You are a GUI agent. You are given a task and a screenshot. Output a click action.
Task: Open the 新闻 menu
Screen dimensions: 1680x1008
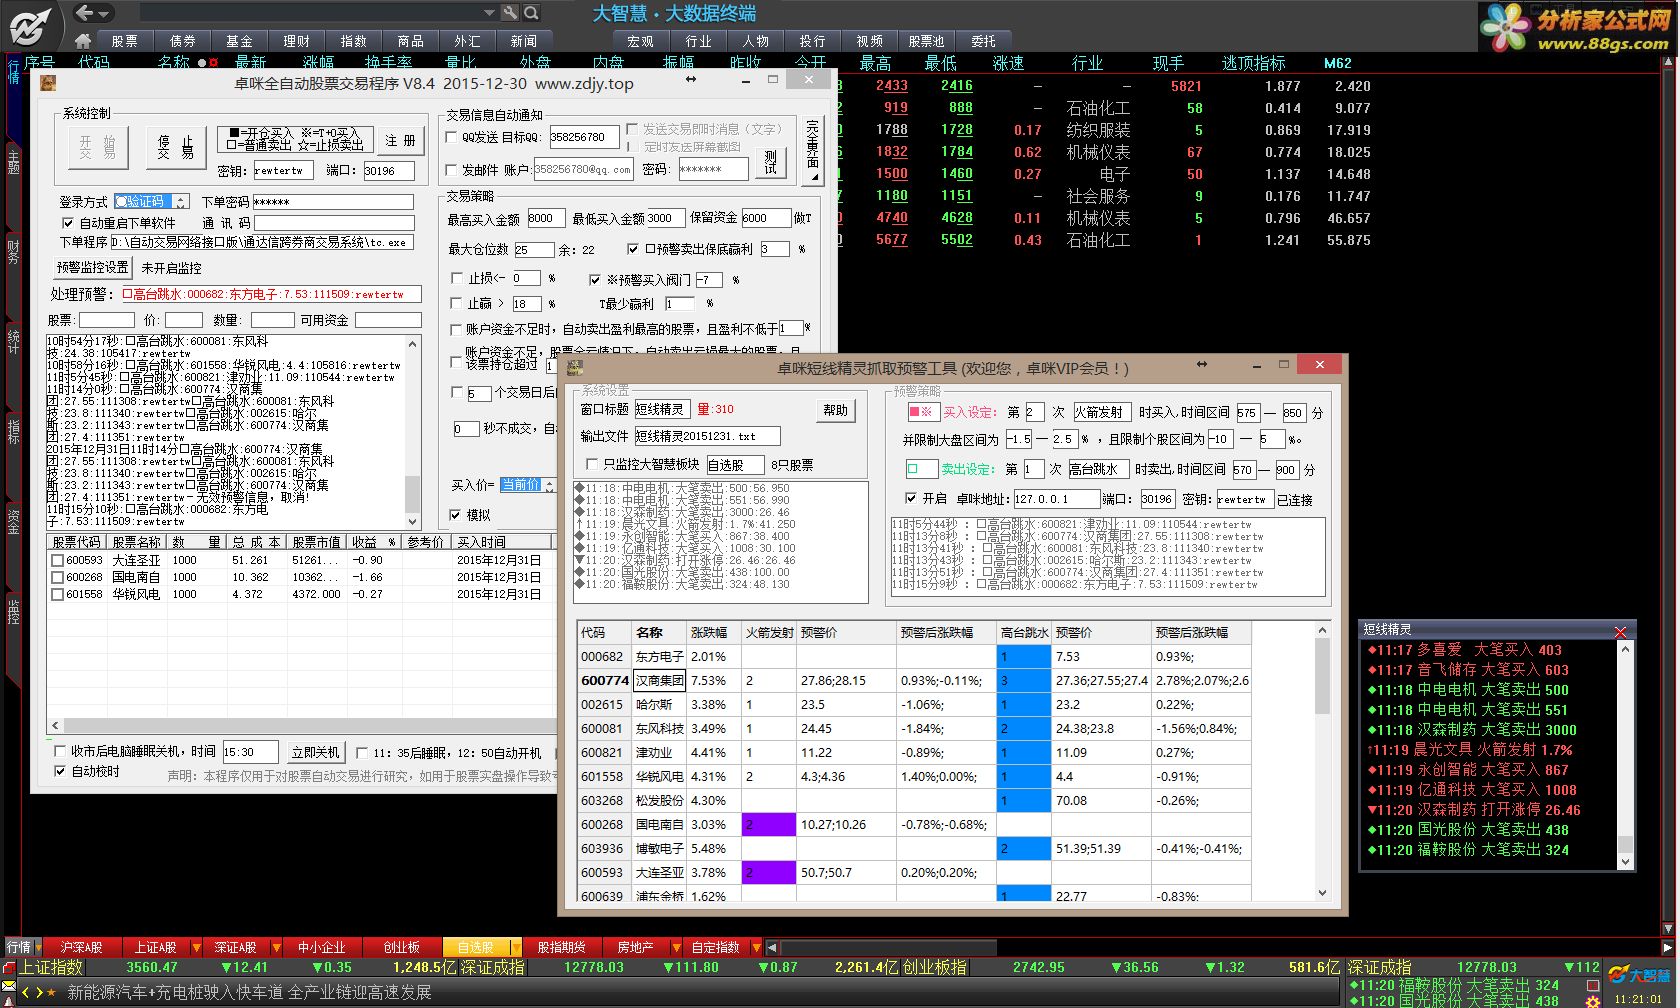coord(524,41)
